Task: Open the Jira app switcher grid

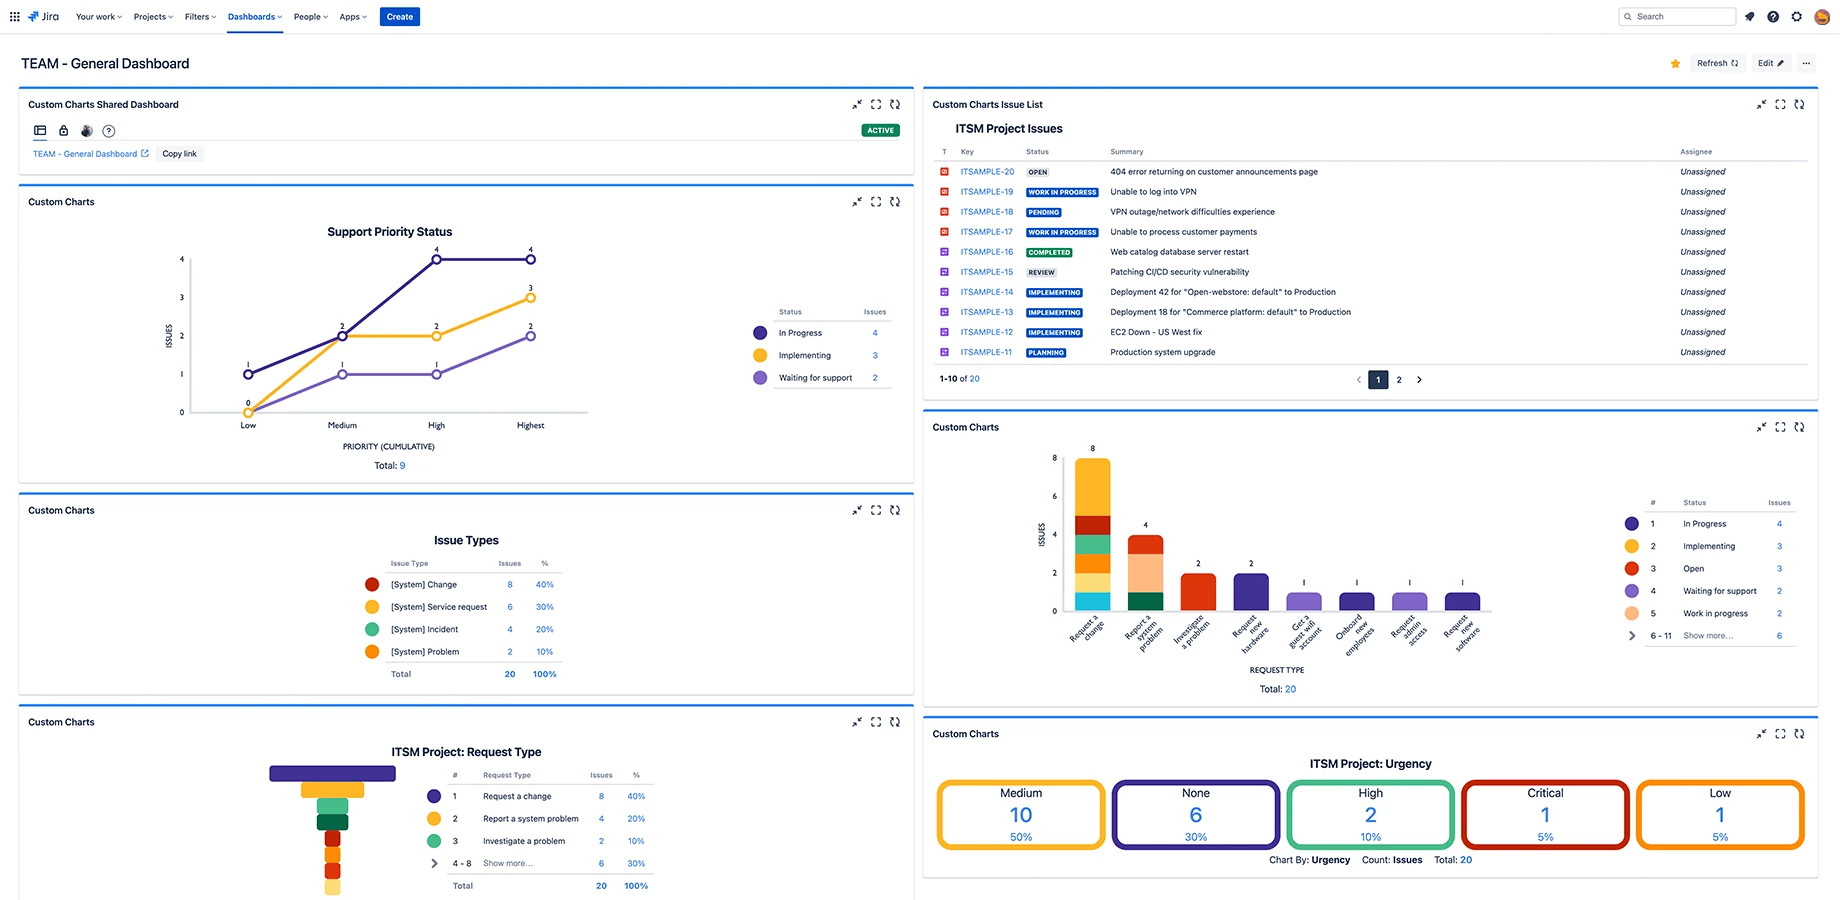Action: (x=15, y=16)
